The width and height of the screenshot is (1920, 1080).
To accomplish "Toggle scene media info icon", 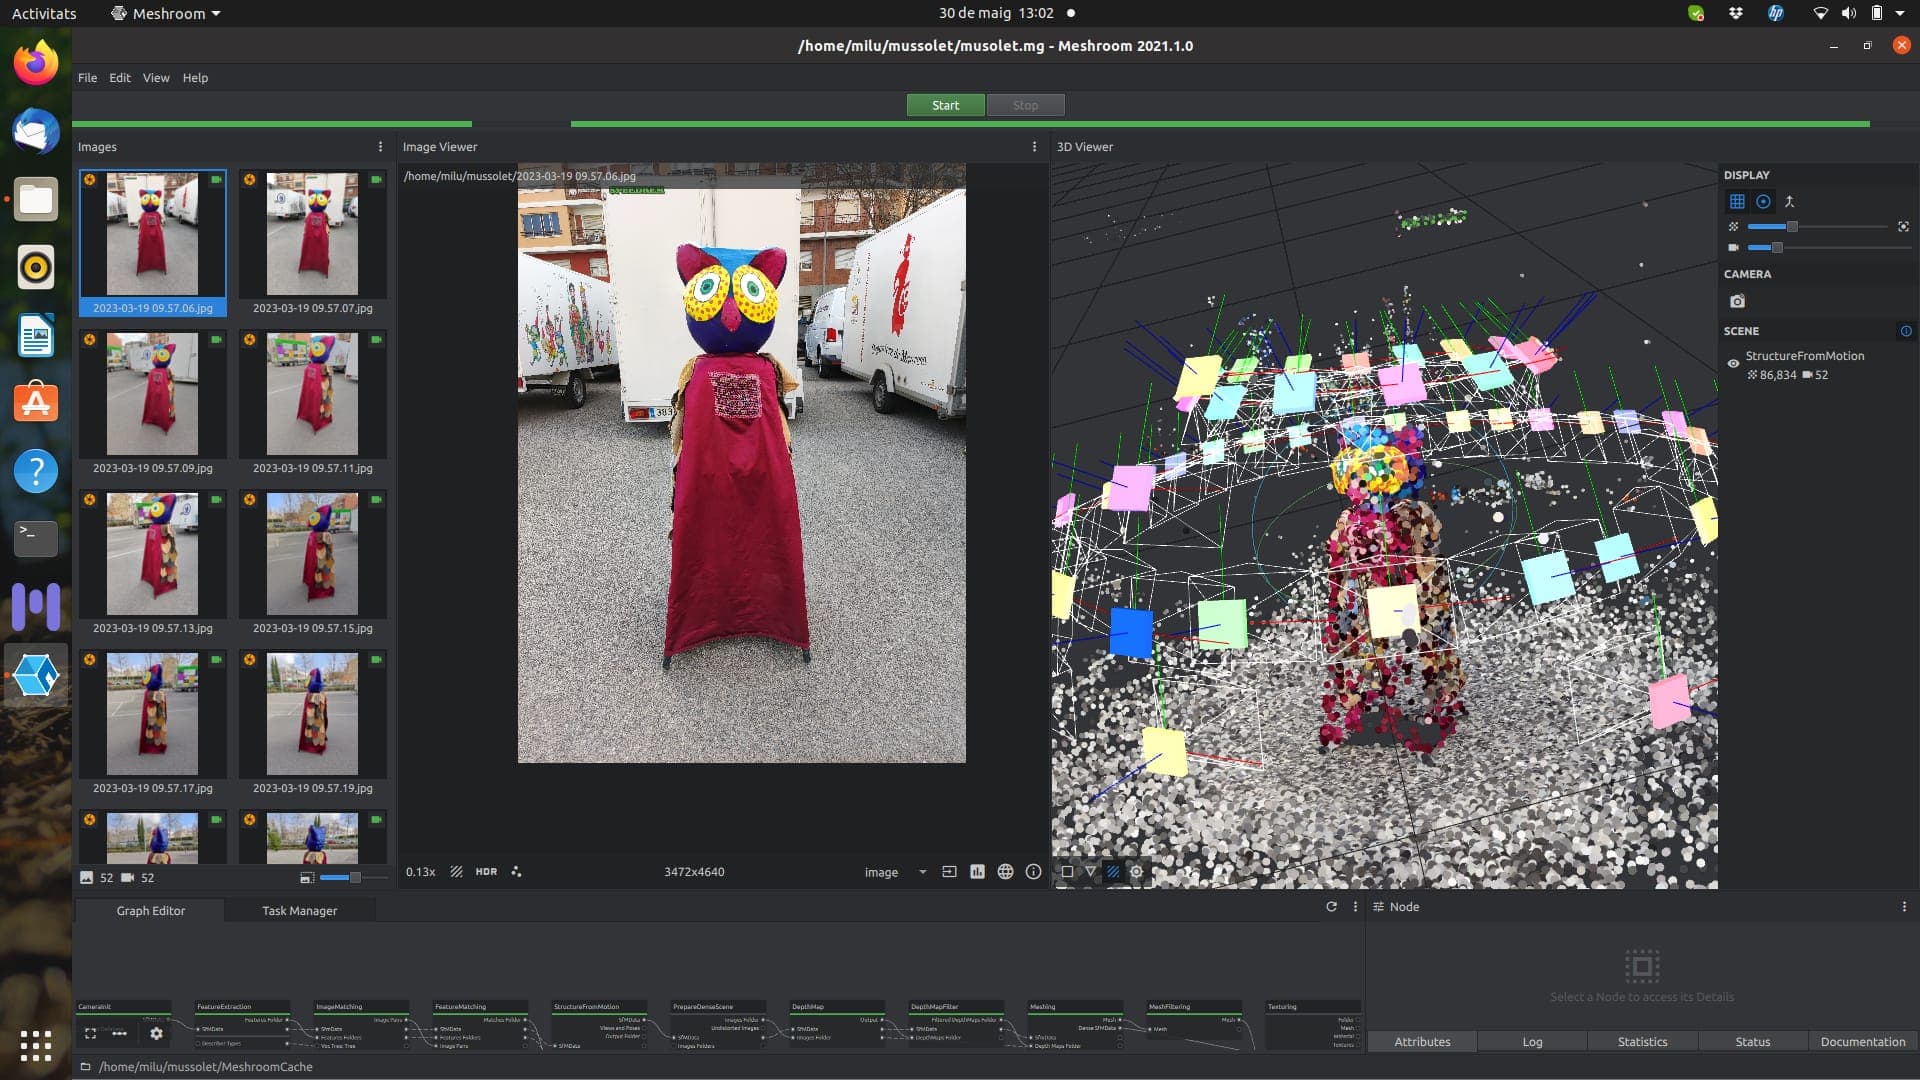I will click(1906, 331).
